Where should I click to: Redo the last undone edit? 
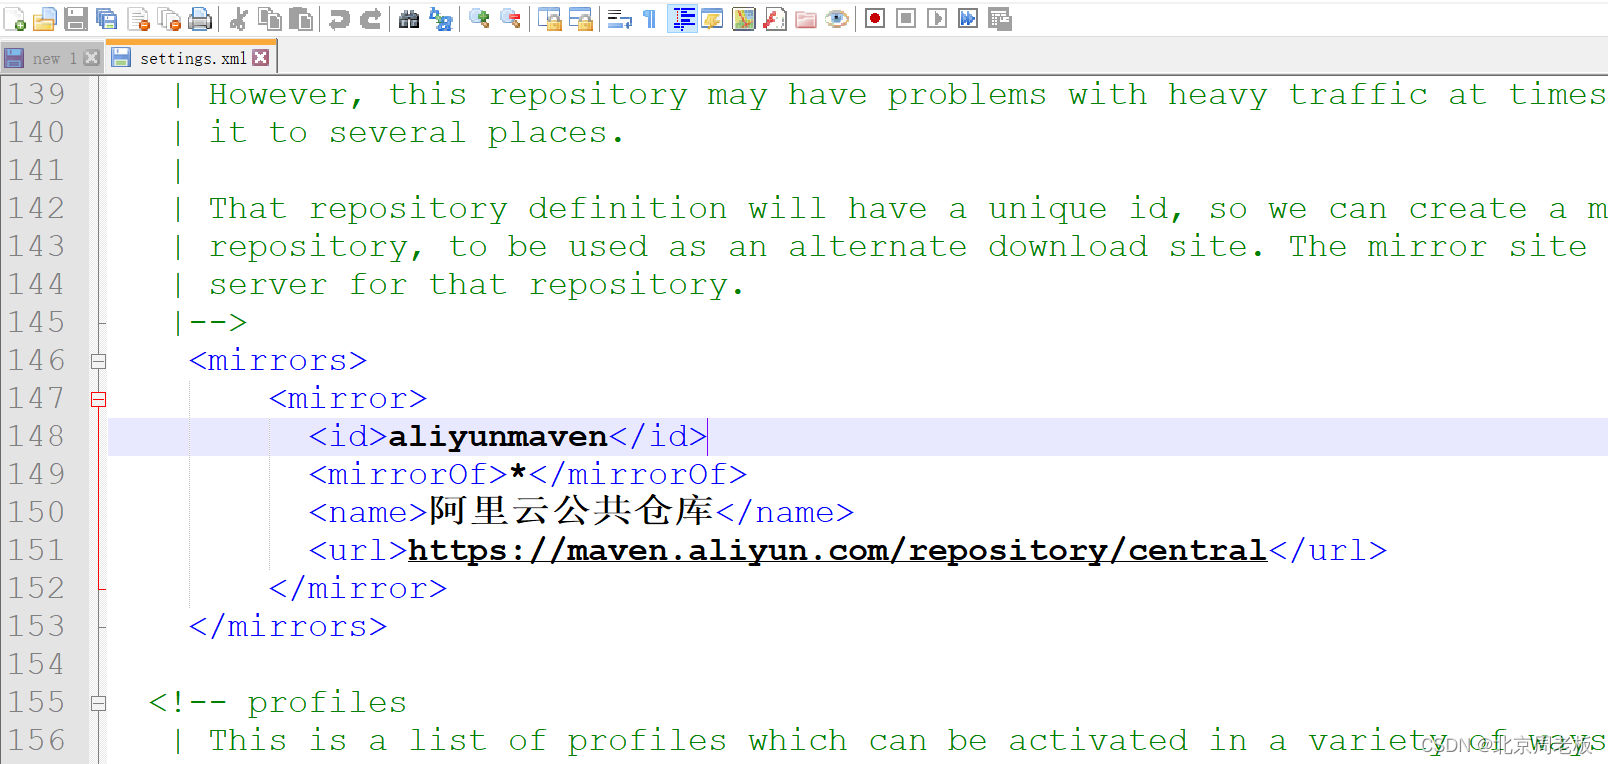click(x=370, y=19)
